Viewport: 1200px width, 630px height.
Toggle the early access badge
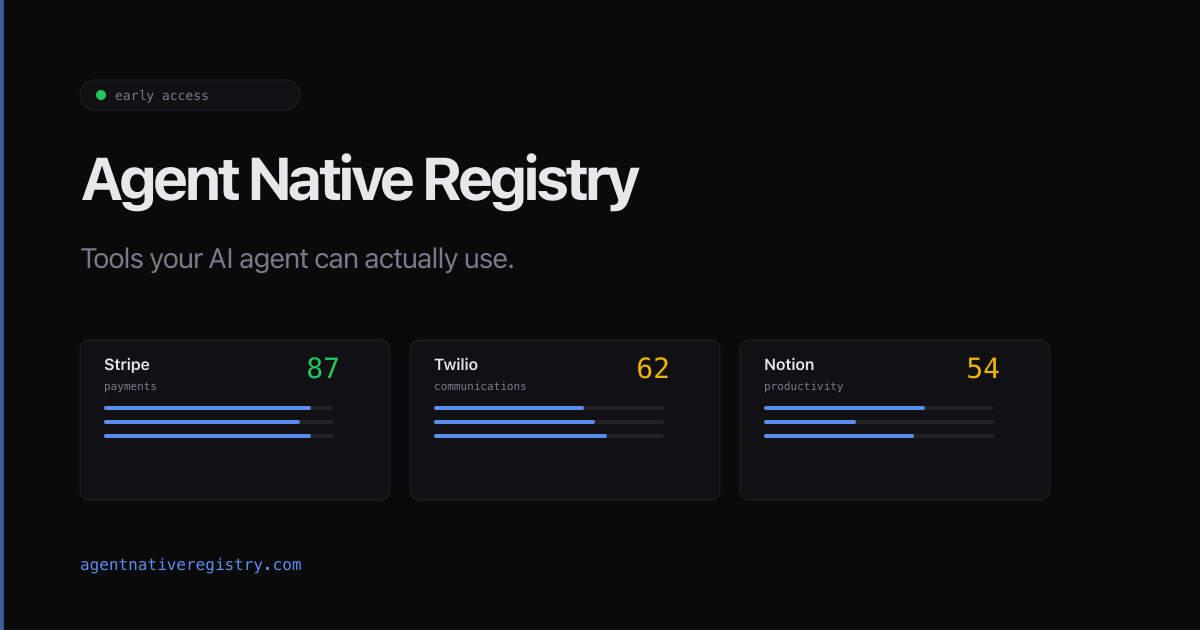click(190, 95)
